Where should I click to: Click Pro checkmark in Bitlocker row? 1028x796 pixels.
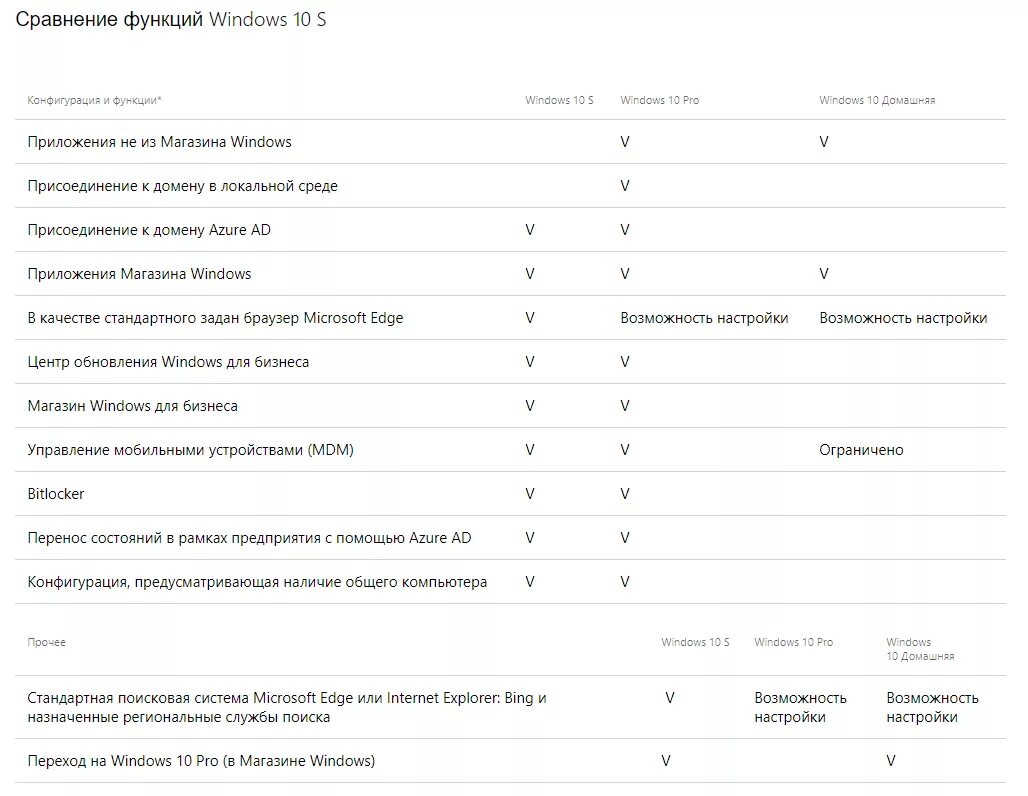(x=625, y=494)
